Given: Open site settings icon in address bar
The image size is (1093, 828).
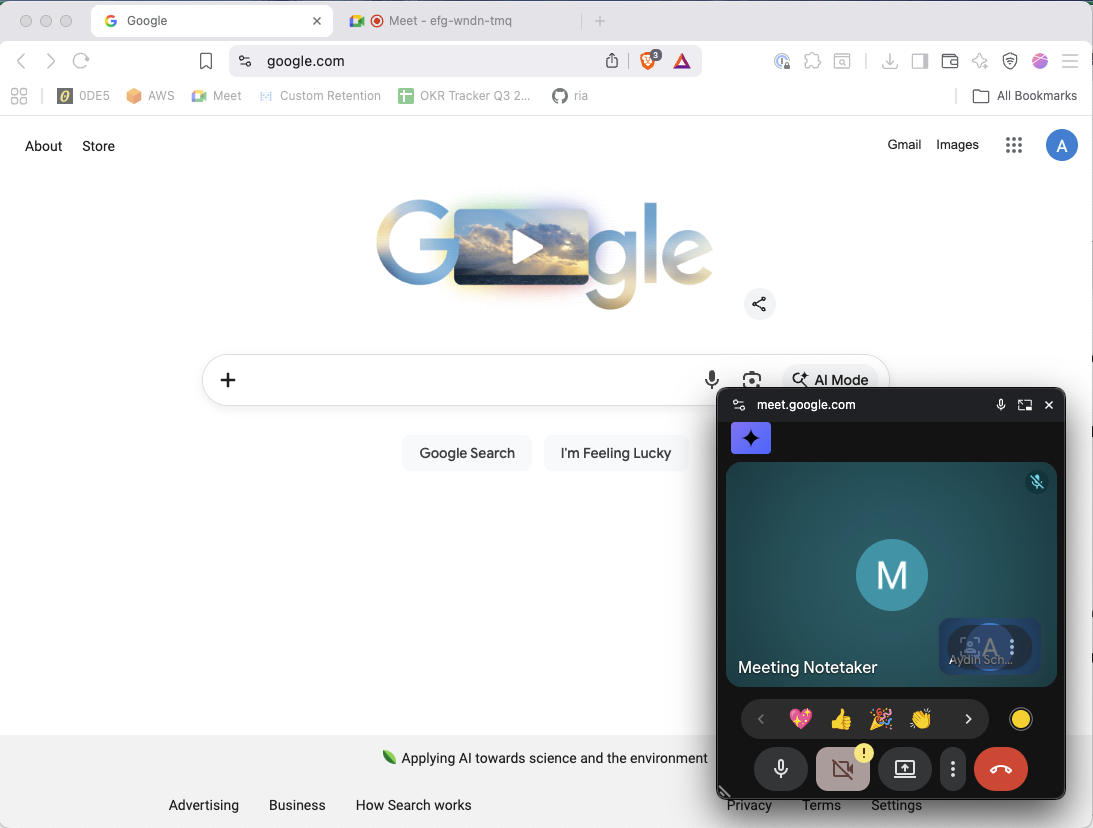Looking at the screenshot, I should (x=245, y=61).
